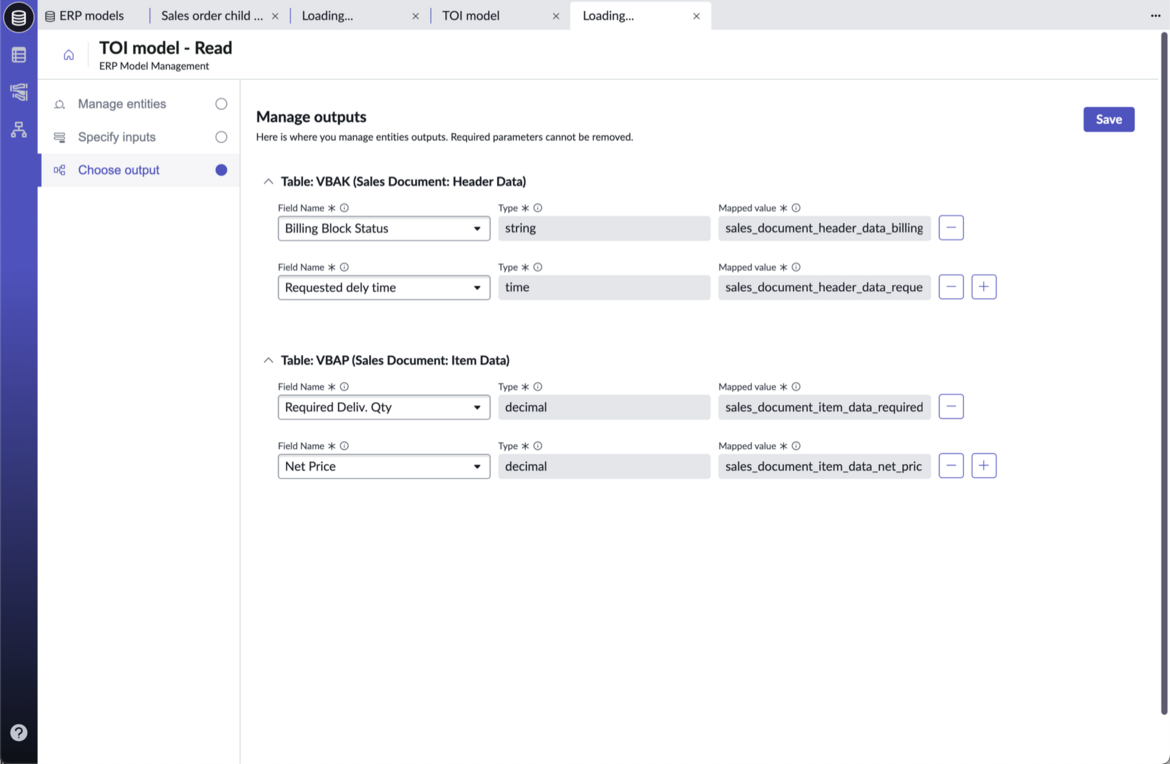The width and height of the screenshot is (1170, 764).
Task: Show Mapped value info in Requested dely row
Action: pyautogui.click(x=796, y=267)
